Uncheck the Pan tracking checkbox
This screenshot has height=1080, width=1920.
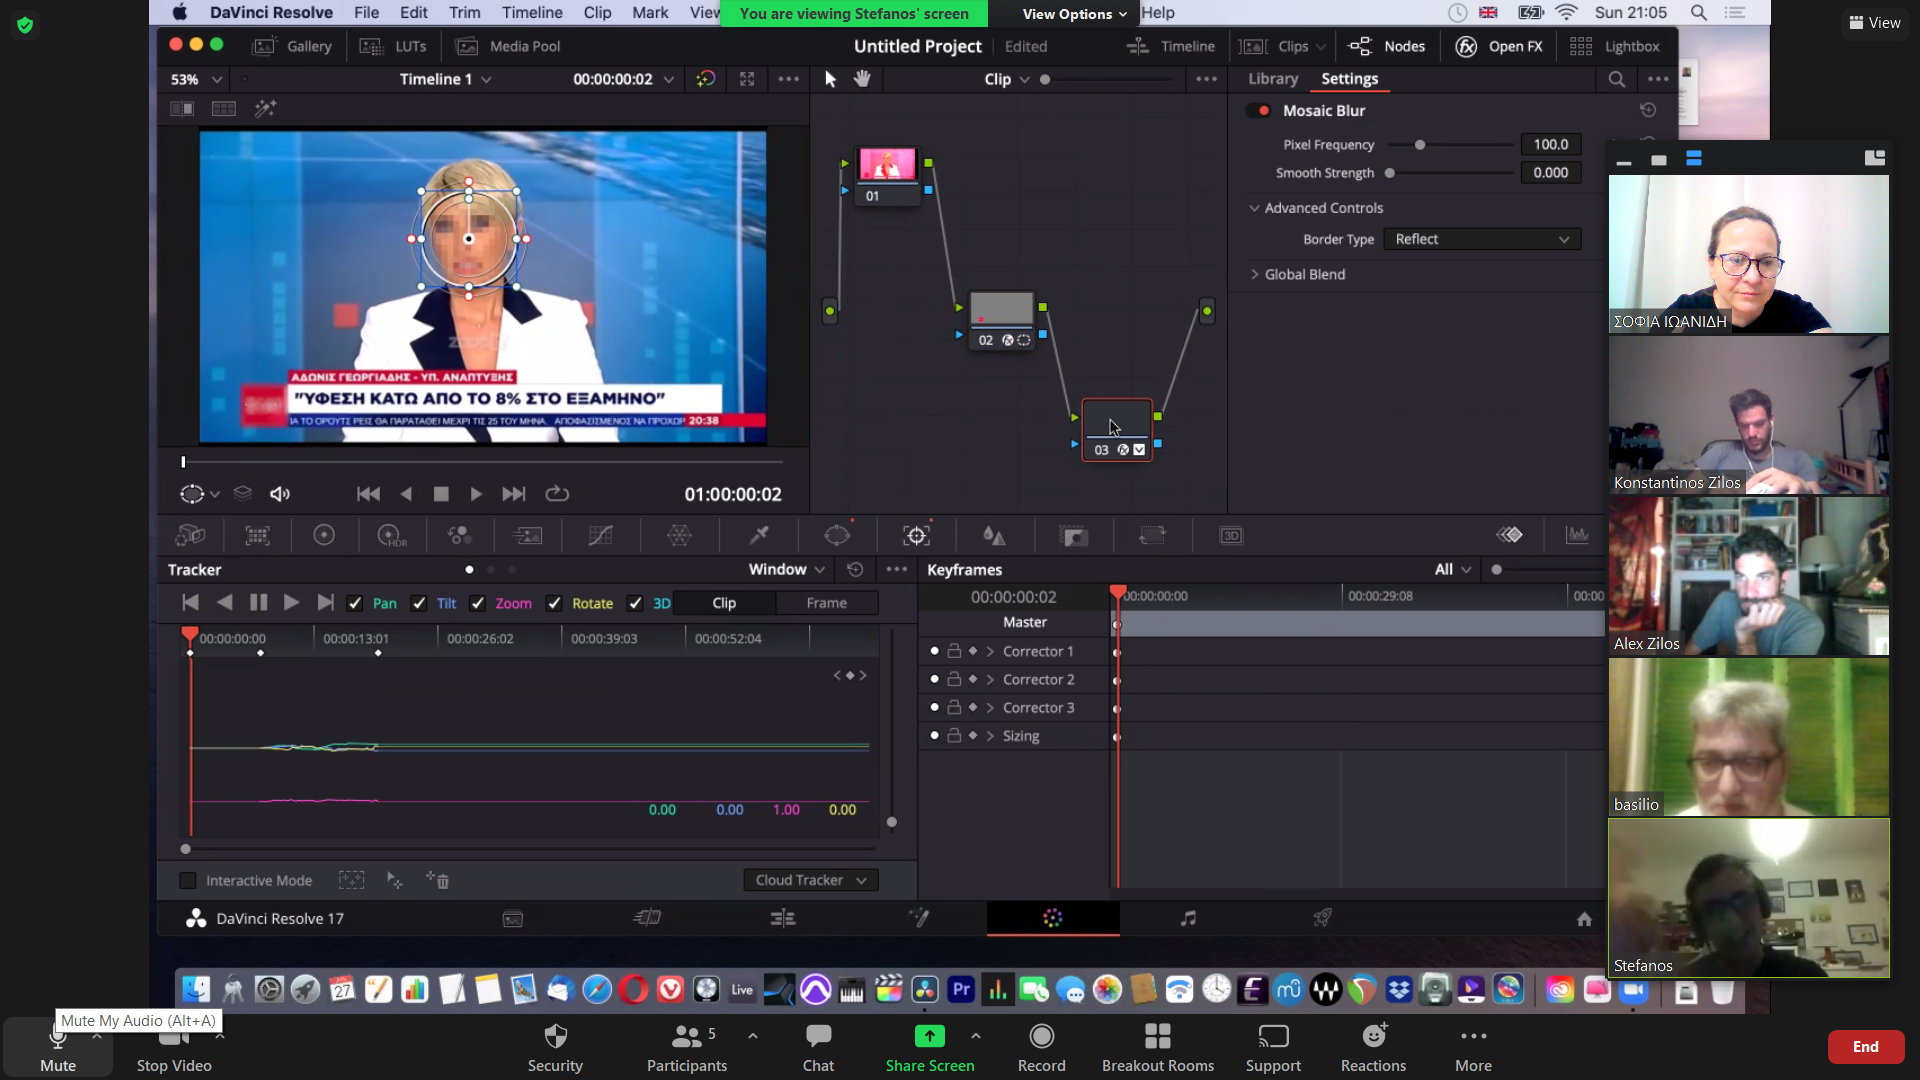click(354, 603)
